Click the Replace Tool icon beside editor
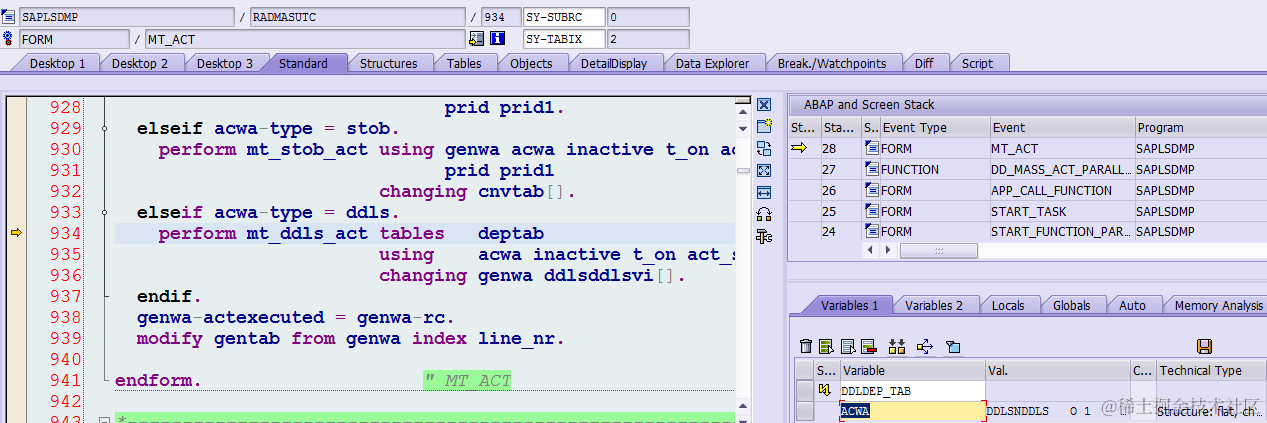1267x423 pixels. point(764,148)
